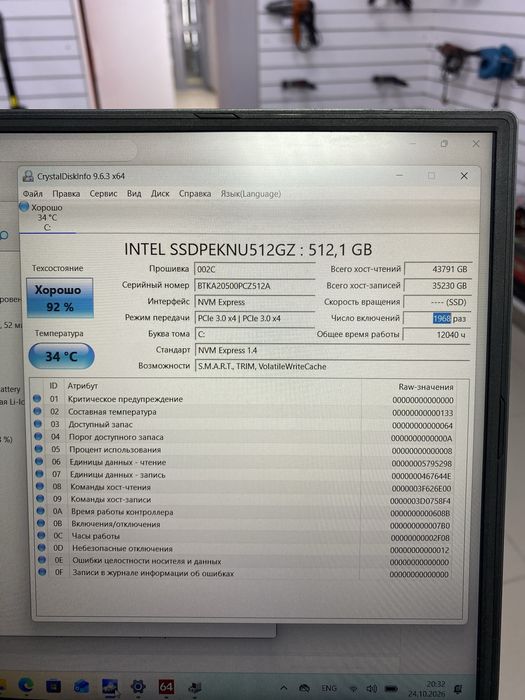Click status dot for Единицы данных - запись
Screen dimensions: 525x700
[40, 474]
